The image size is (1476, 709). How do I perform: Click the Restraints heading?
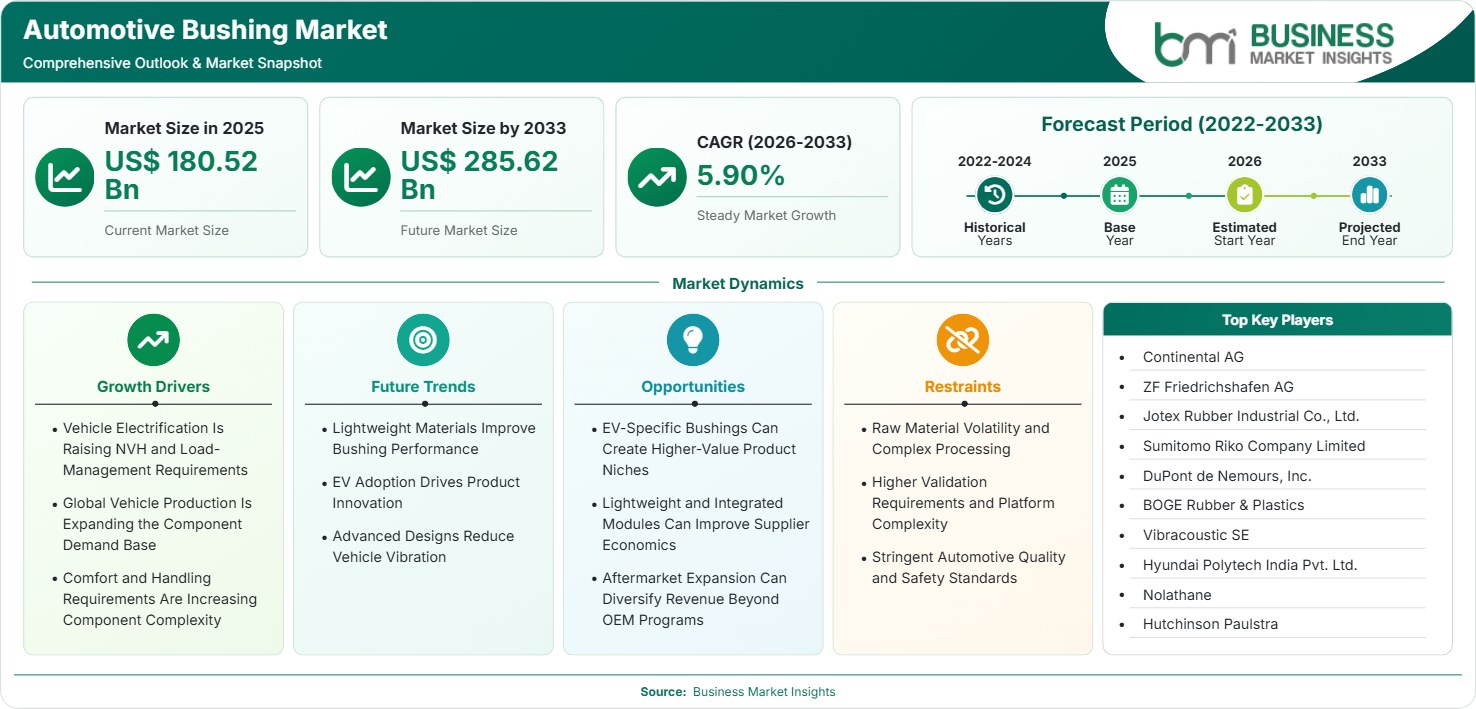coord(963,387)
